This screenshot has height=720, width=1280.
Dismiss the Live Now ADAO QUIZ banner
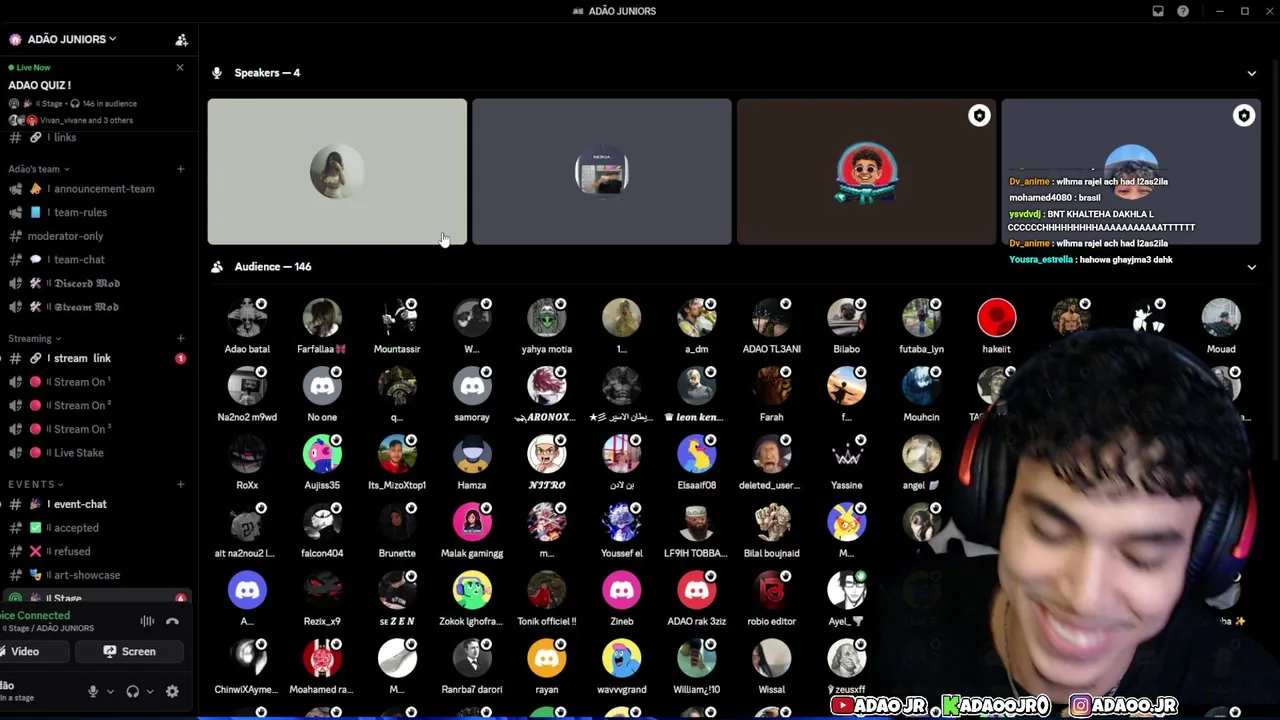(180, 68)
